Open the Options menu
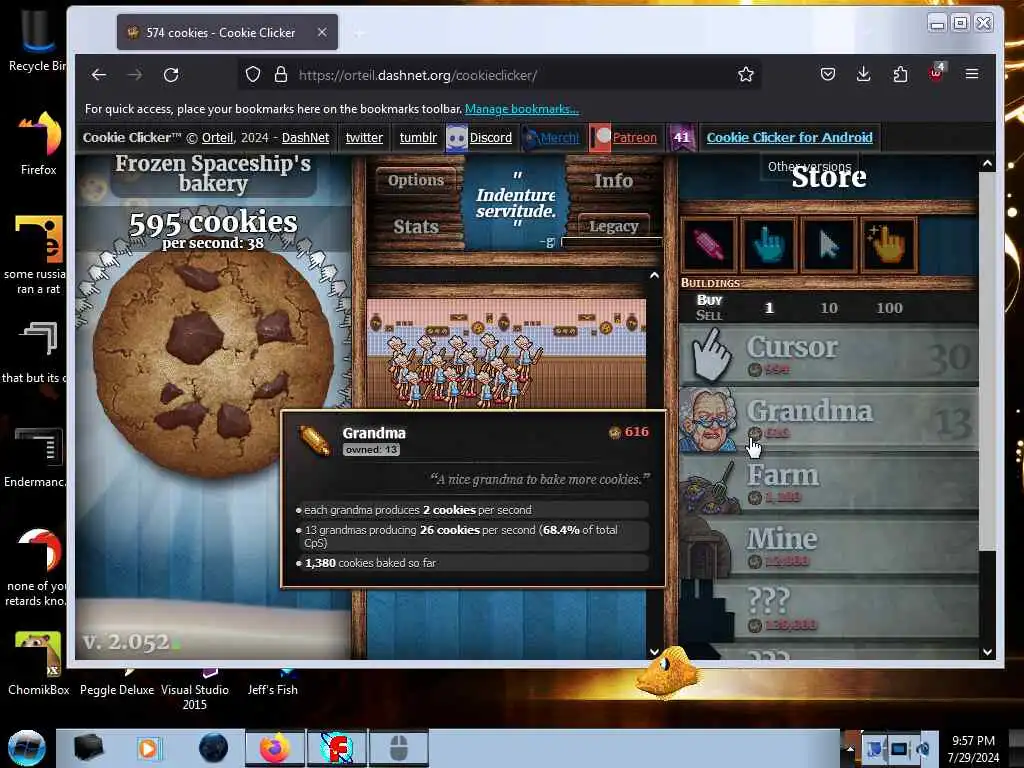 [x=415, y=180]
